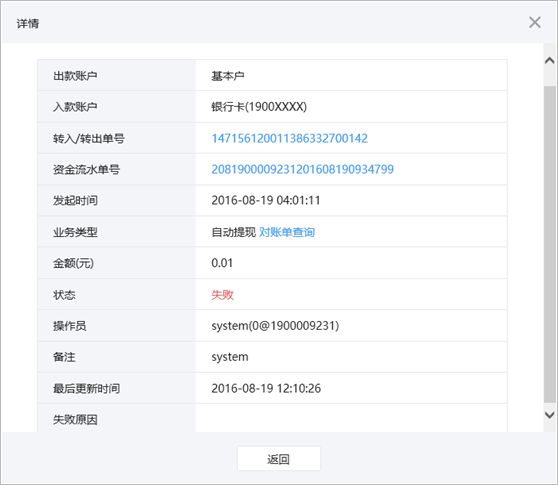Click the 详情 dialog title
This screenshot has width=558, height=485.
click(x=28, y=23)
